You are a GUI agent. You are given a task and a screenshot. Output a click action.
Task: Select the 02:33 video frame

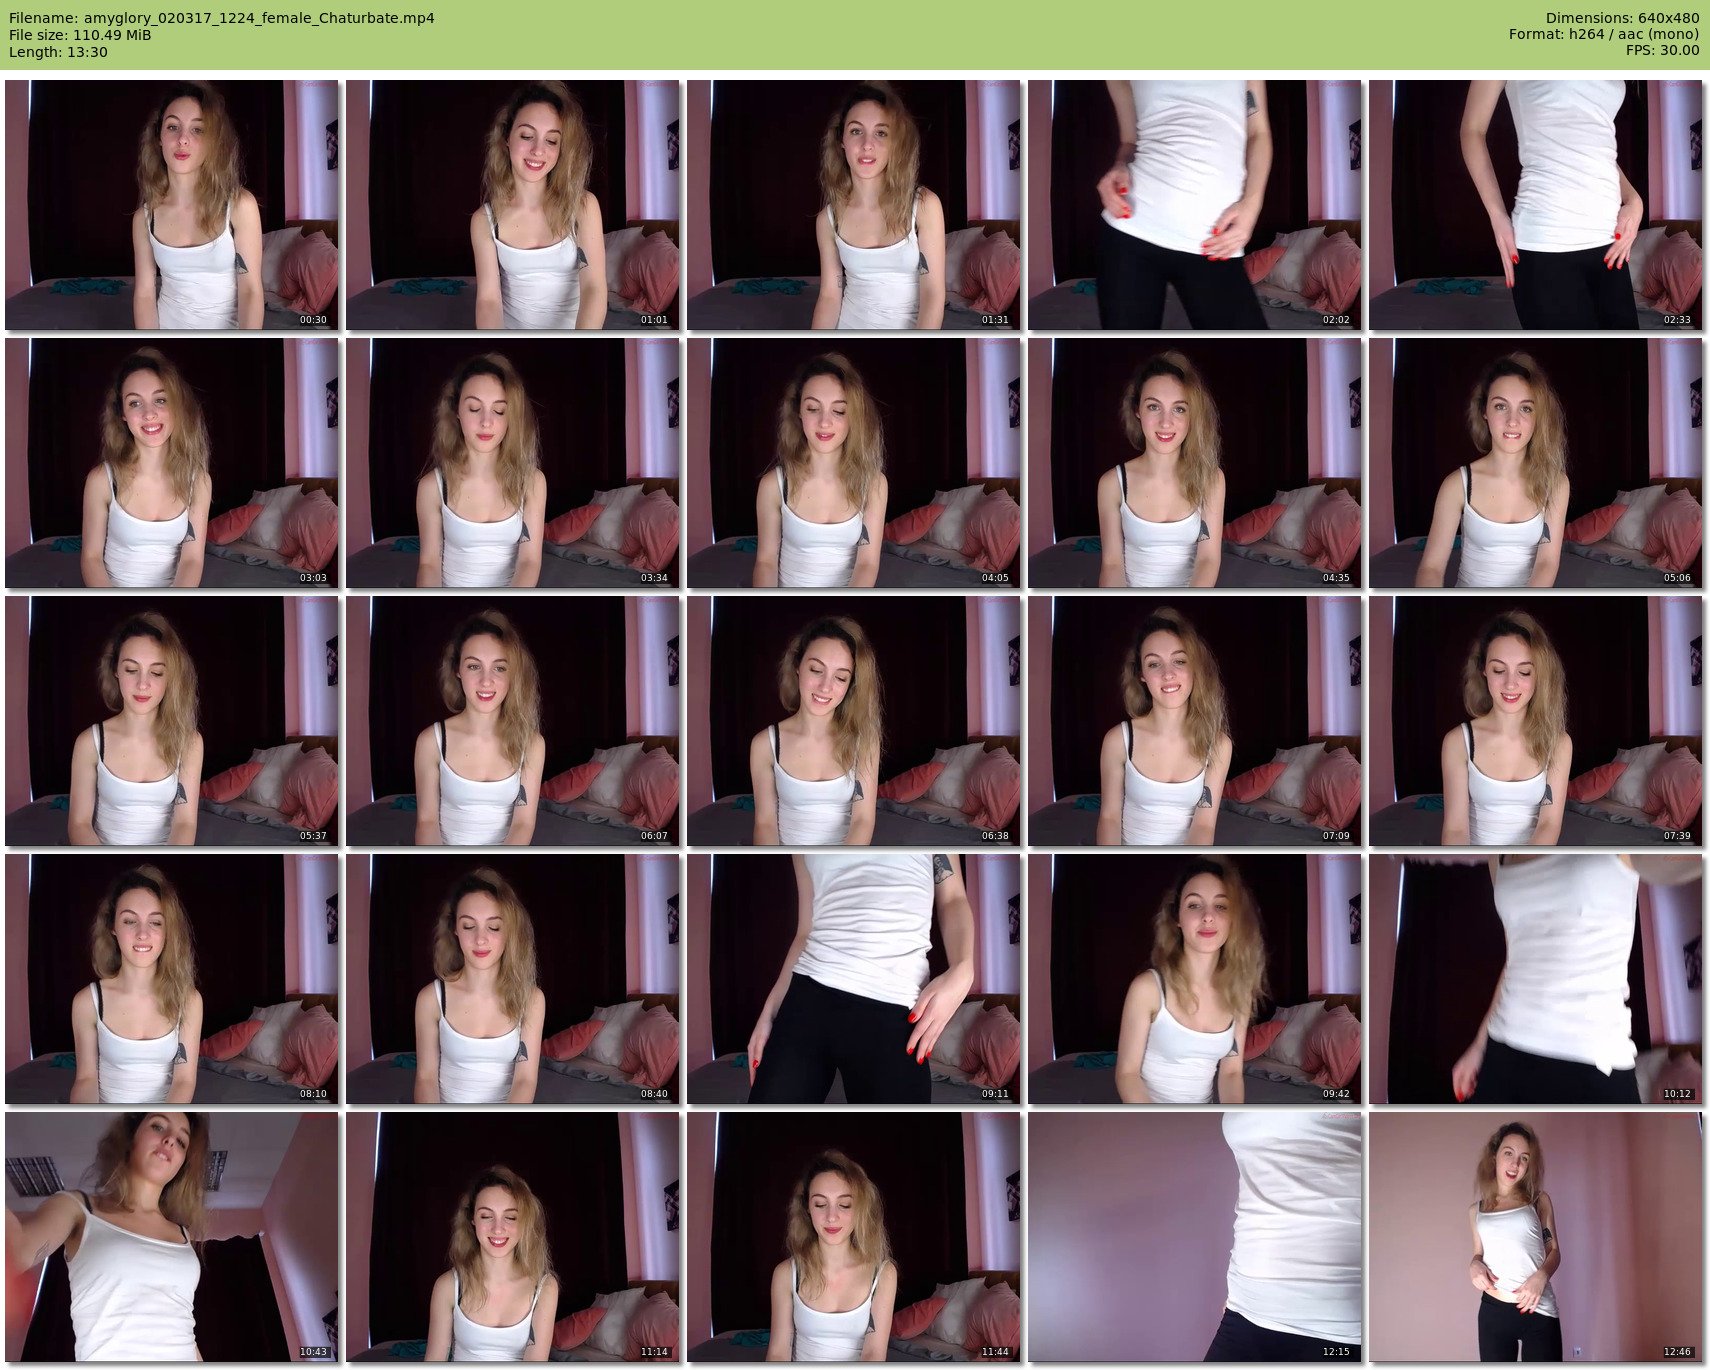point(1536,205)
